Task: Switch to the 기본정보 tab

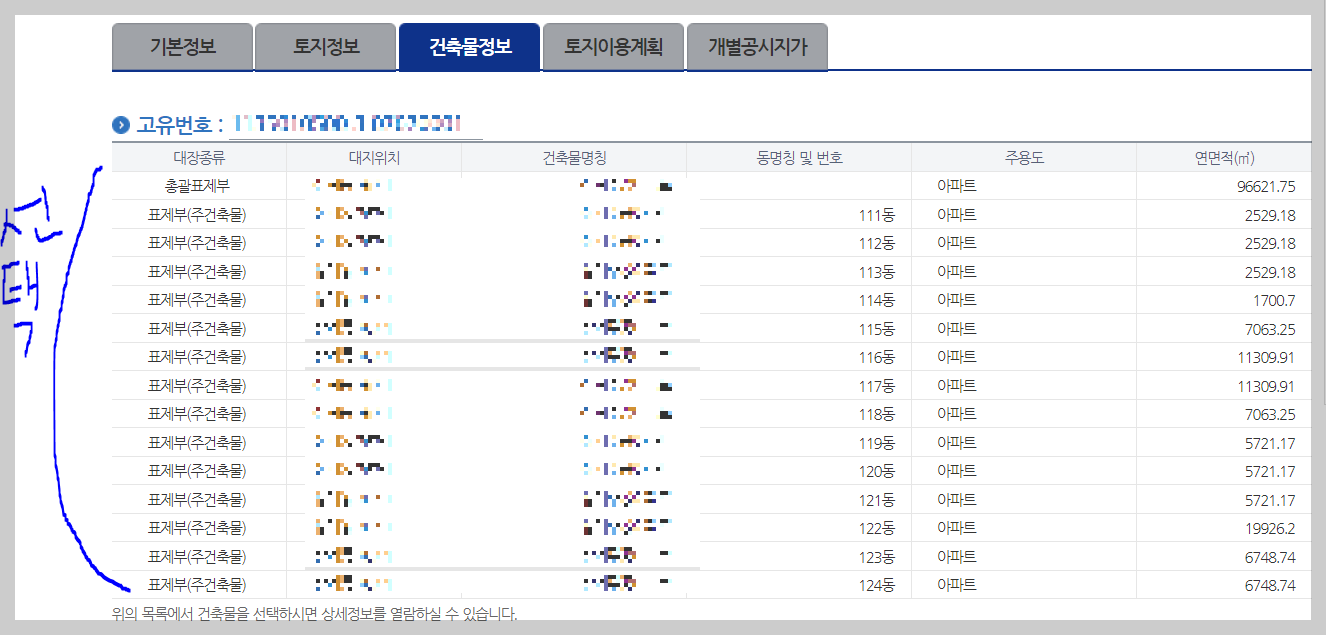Action: click(183, 45)
